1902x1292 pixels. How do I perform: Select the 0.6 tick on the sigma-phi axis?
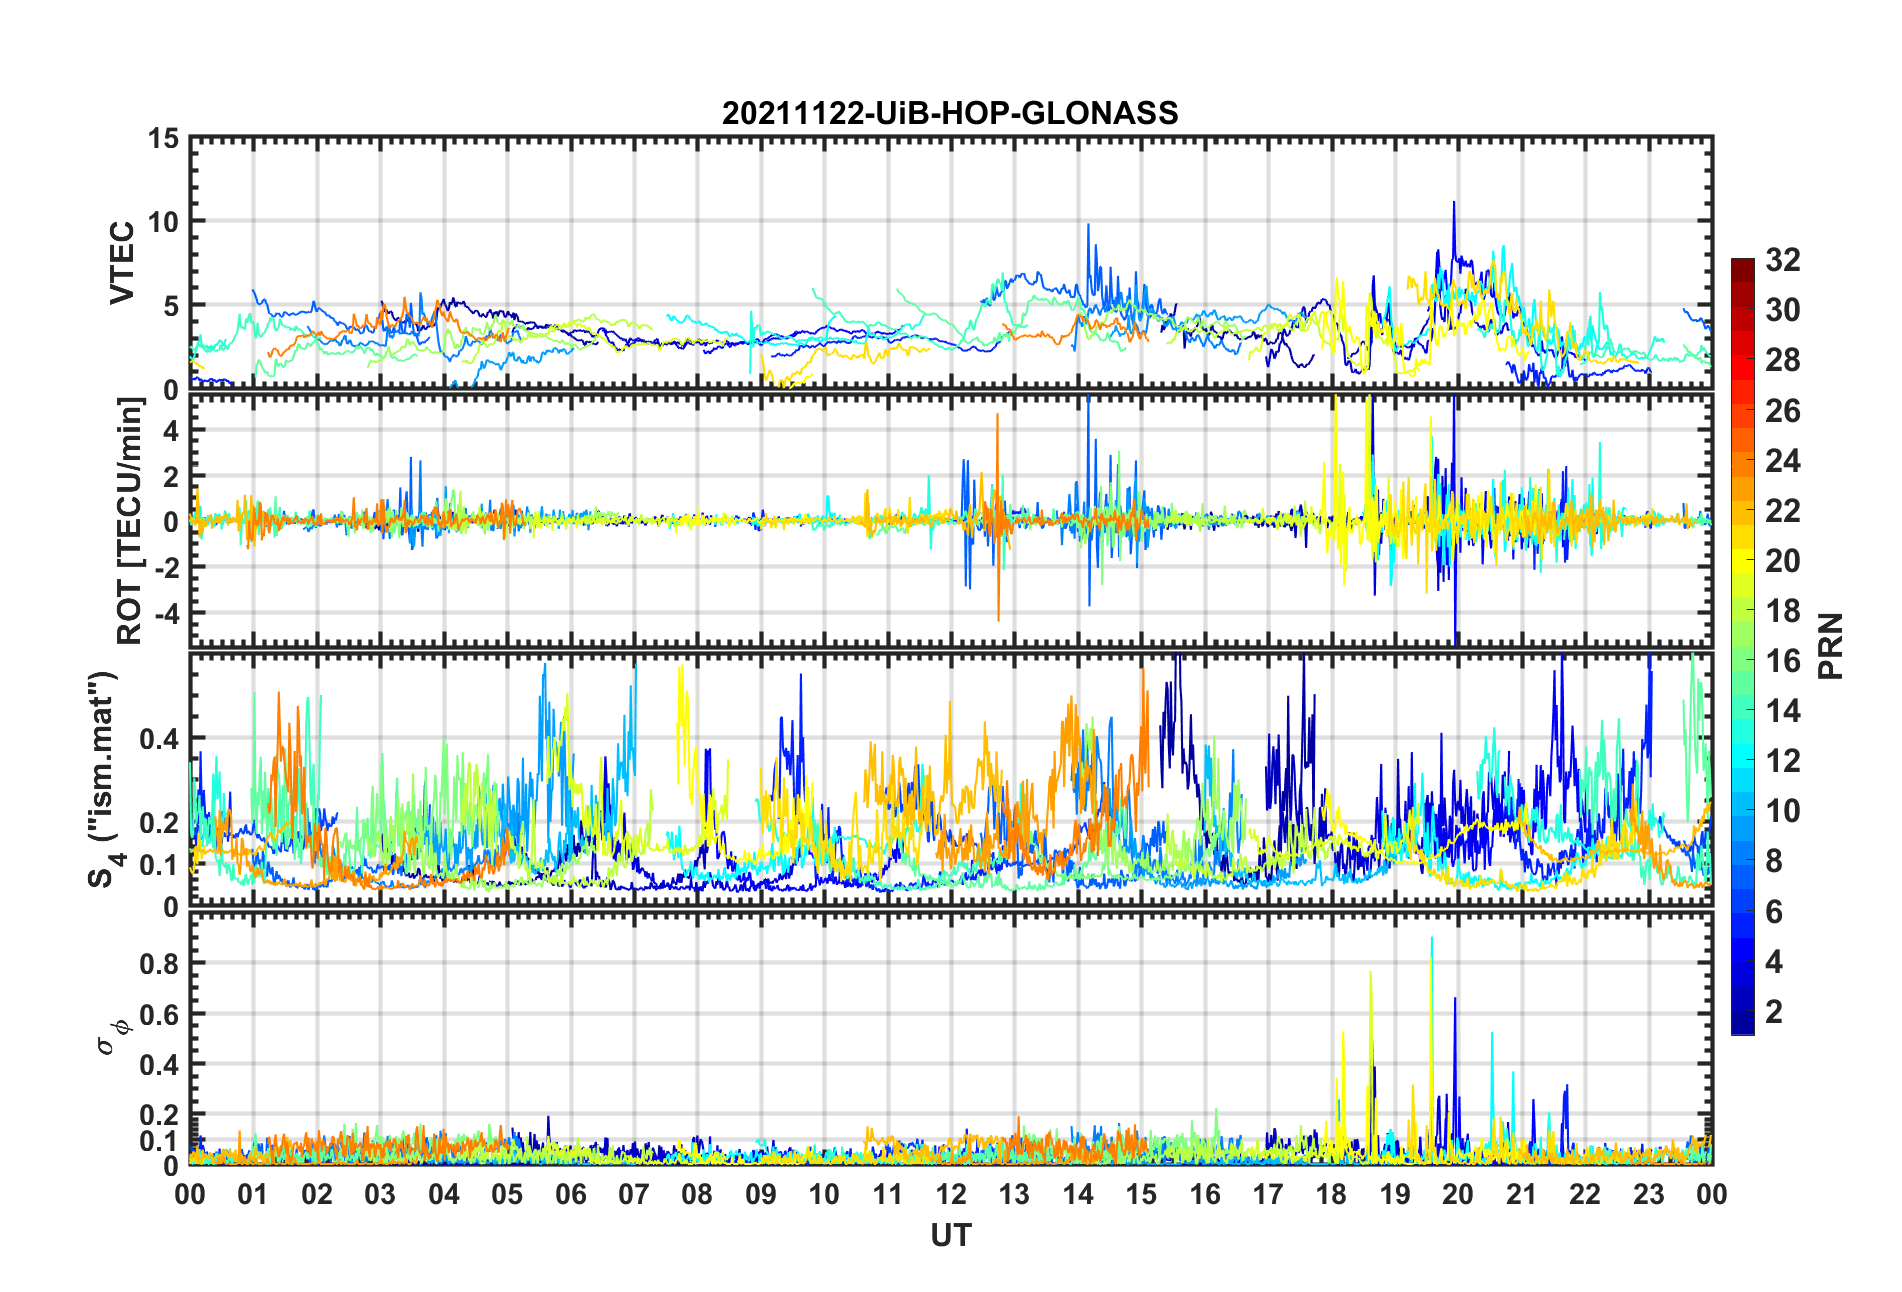(159, 1015)
